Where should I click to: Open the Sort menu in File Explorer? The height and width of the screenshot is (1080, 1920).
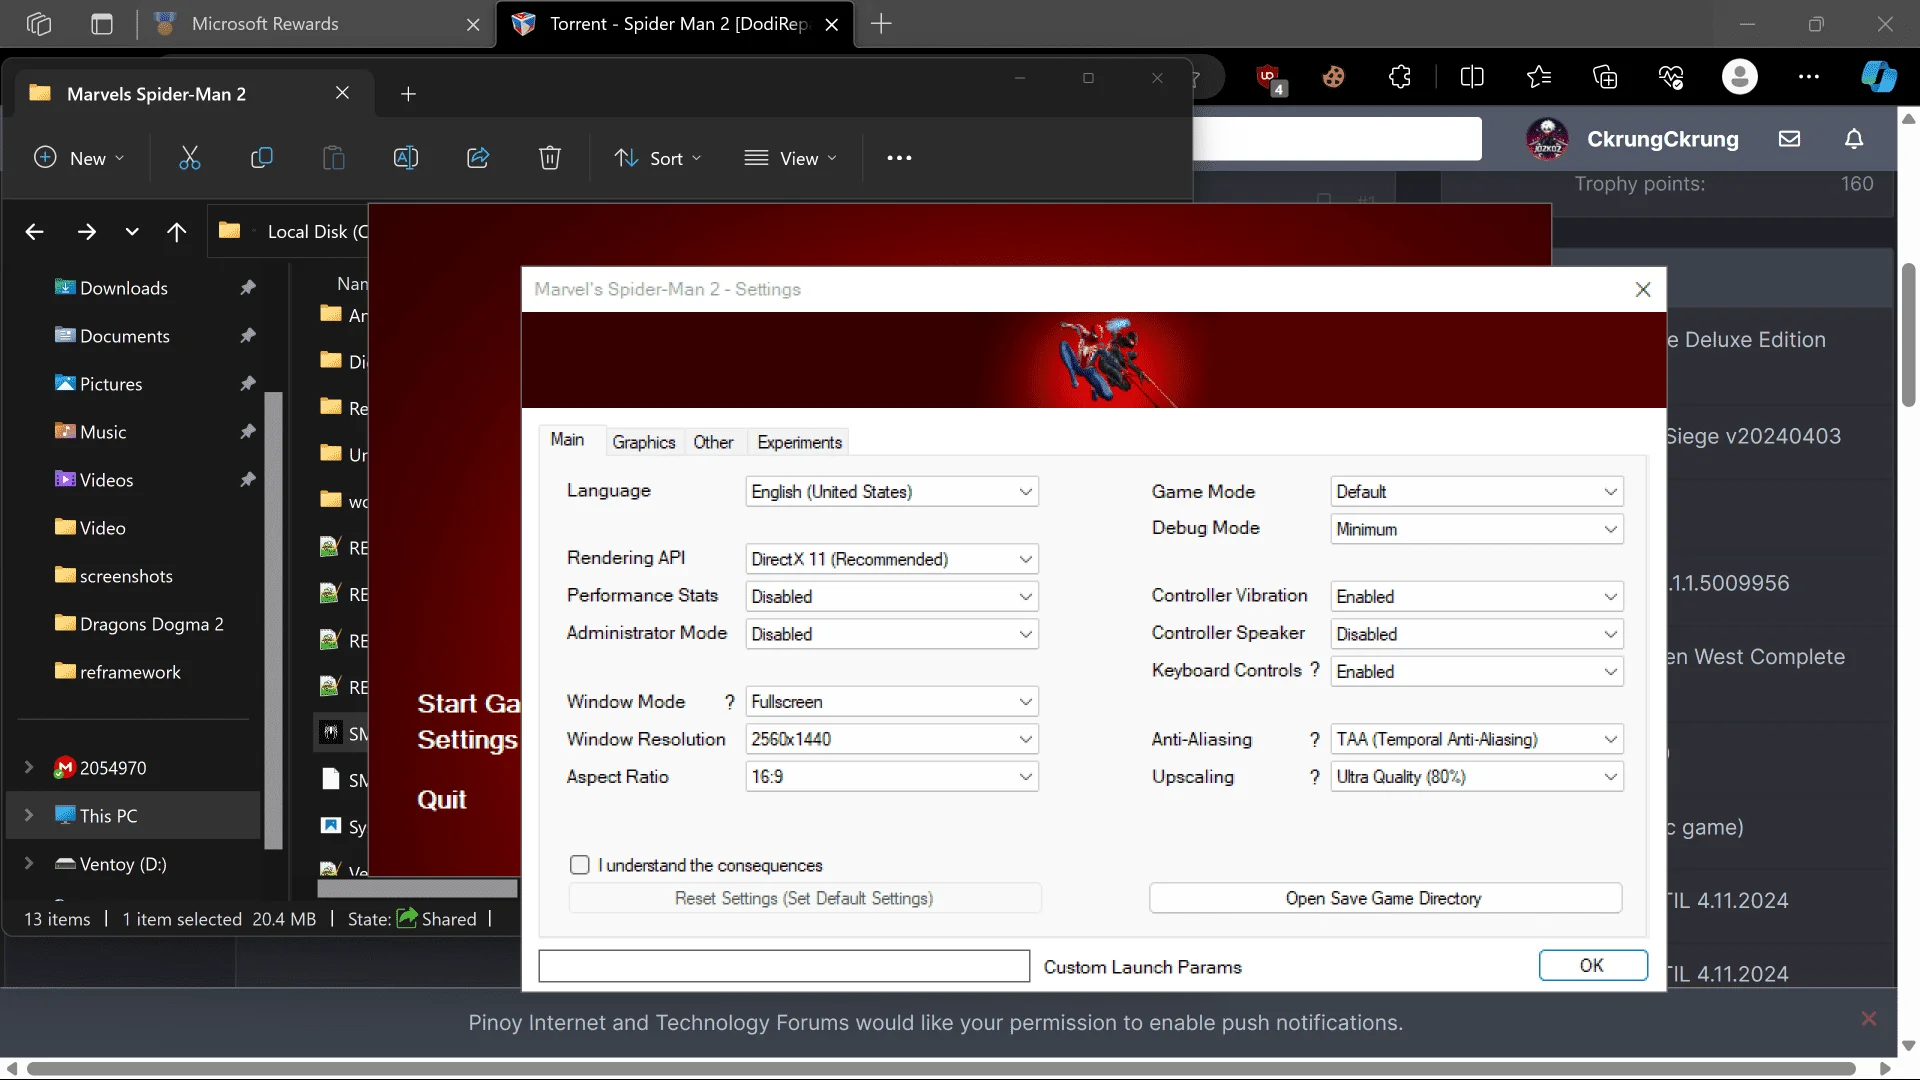(x=658, y=158)
